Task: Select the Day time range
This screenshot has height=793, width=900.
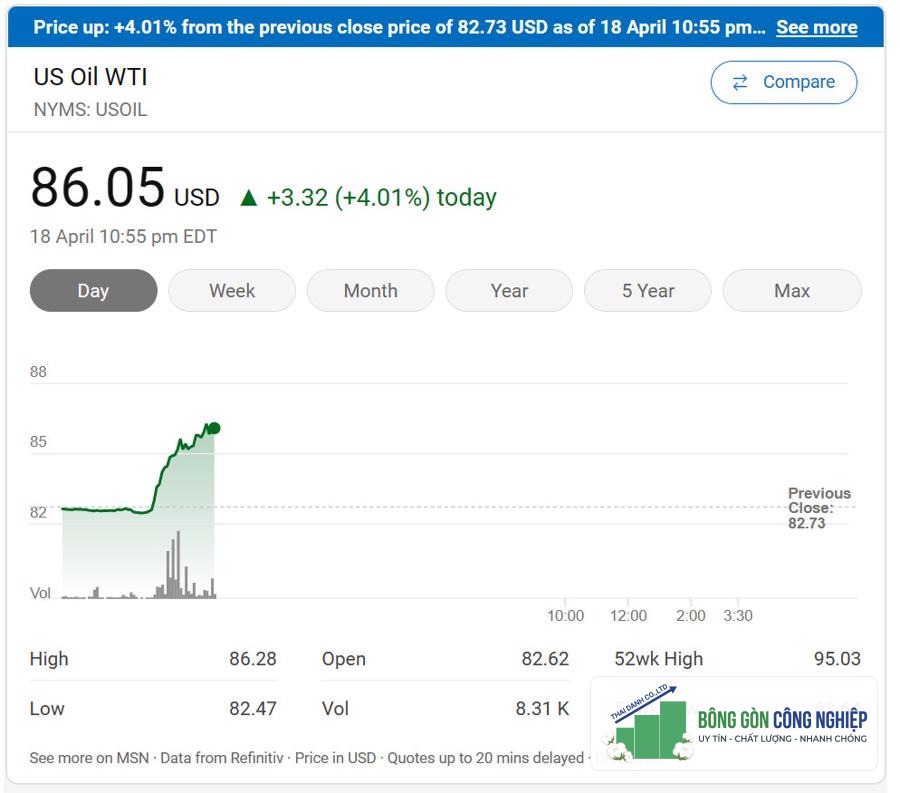Action: click(94, 290)
